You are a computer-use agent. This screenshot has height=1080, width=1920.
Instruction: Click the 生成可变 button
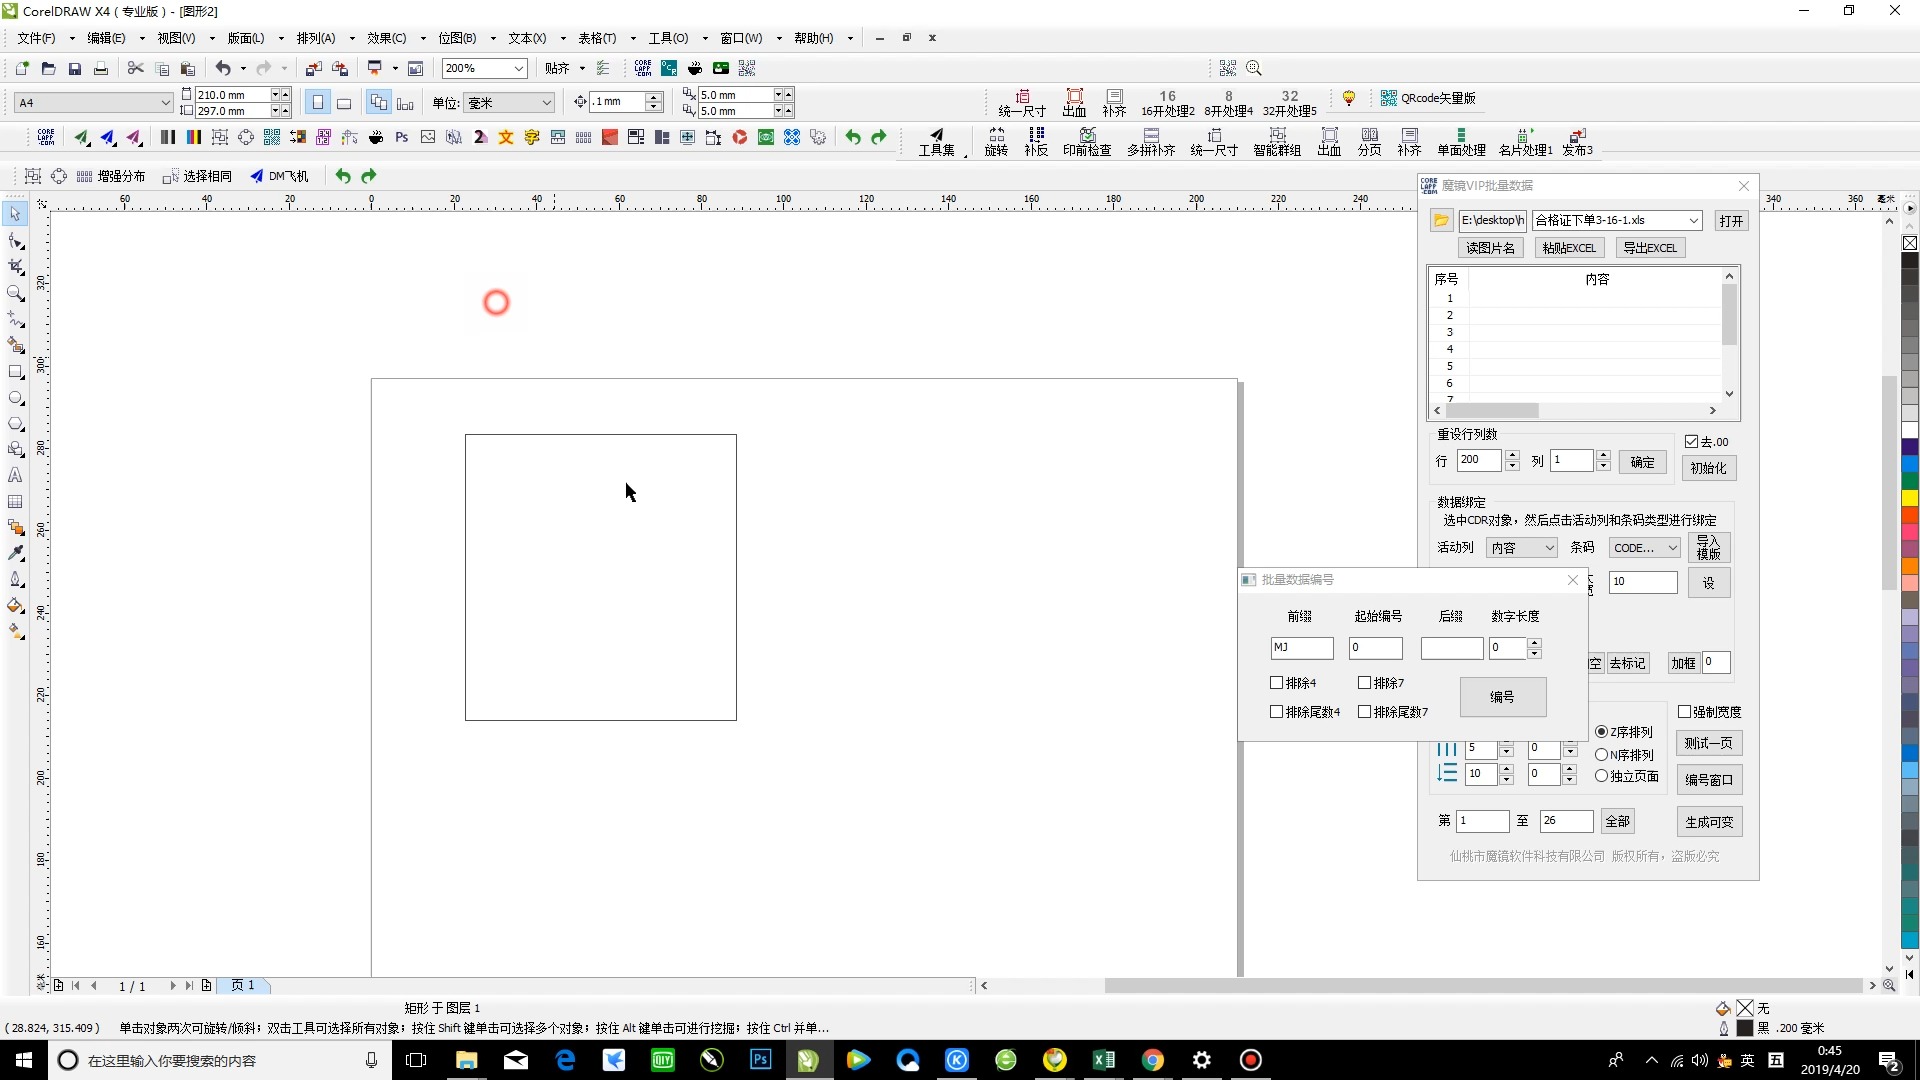pyautogui.click(x=1709, y=822)
